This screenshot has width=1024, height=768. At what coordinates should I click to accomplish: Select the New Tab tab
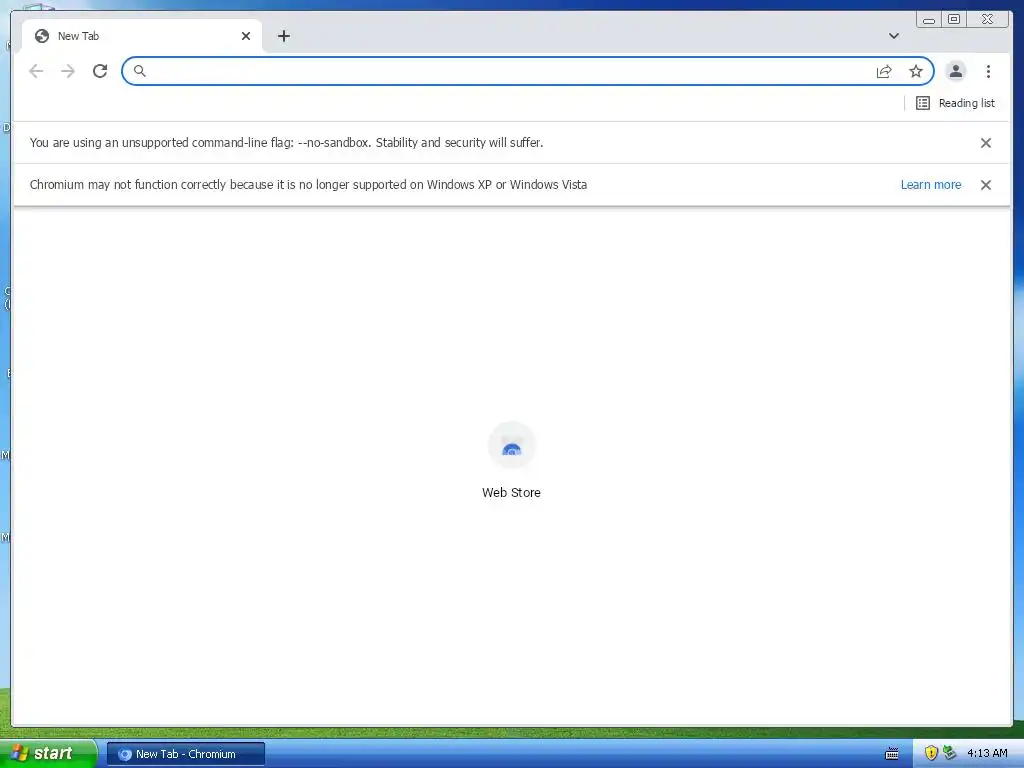click(x=142, y=36)
